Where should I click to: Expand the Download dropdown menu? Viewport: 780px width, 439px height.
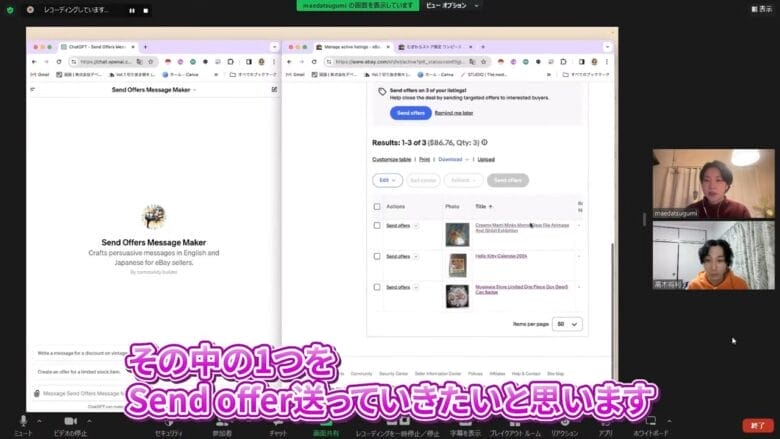tap(453, 159)
